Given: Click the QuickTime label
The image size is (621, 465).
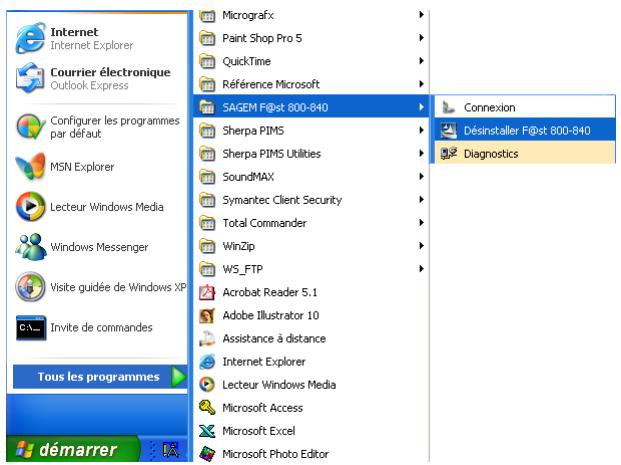Looking at the screenshot, I should click(x=247, y=61).
